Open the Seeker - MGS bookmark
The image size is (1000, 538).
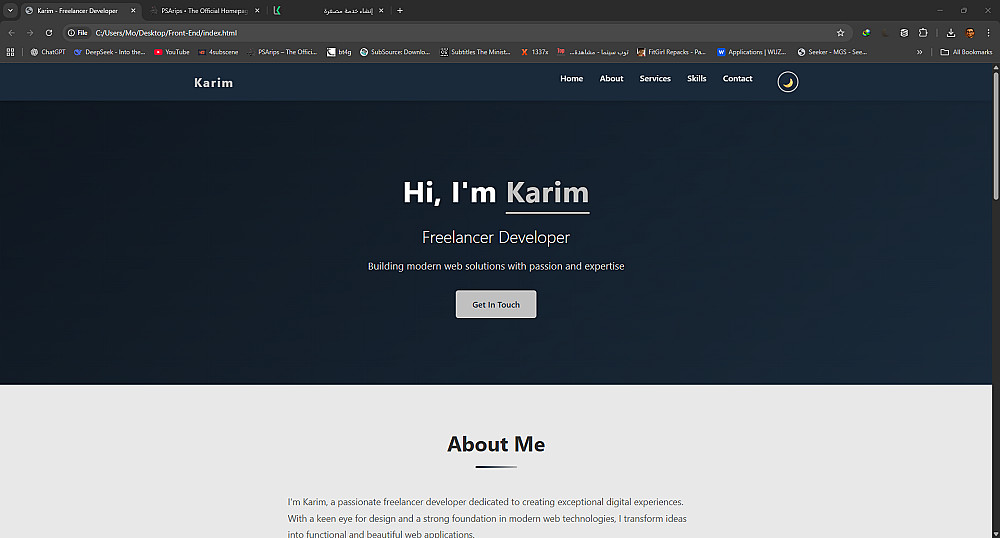click(832, 52)
